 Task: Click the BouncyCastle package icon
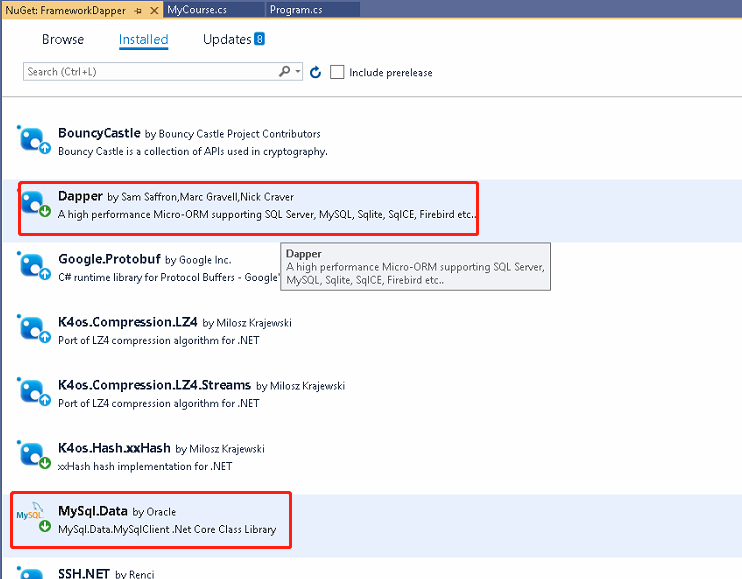34,140
